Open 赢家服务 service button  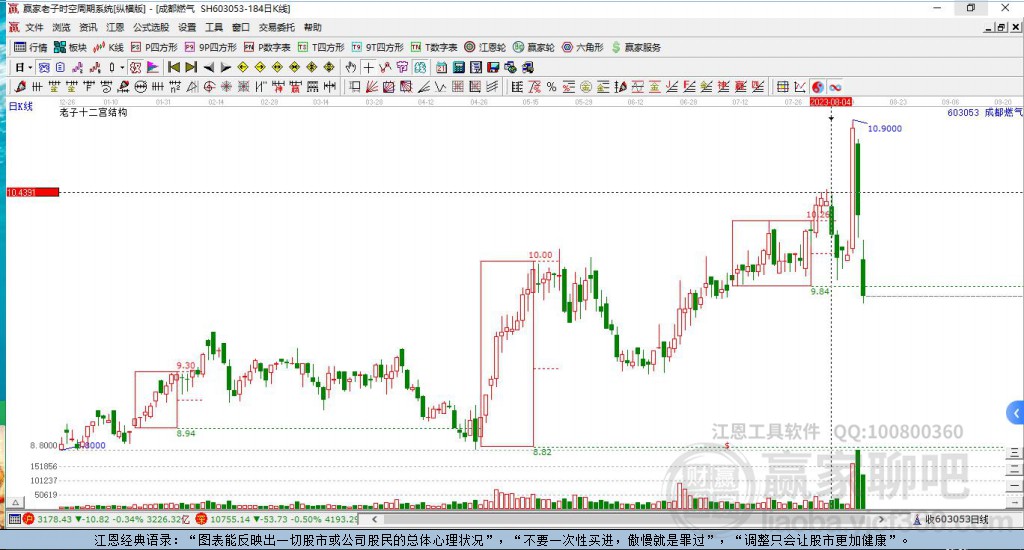pyautogui.click(x=636, y=47)
